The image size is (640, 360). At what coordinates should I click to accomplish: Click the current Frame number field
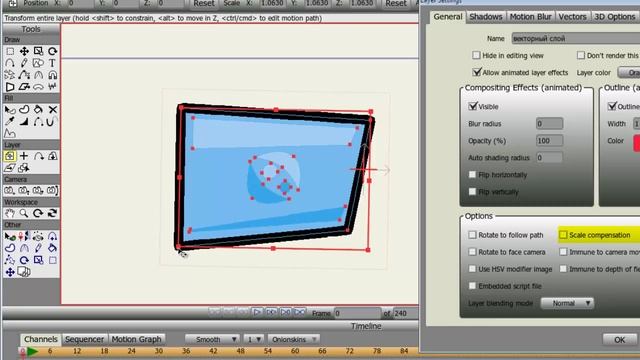pyautogui.click(x=357, y=313)
